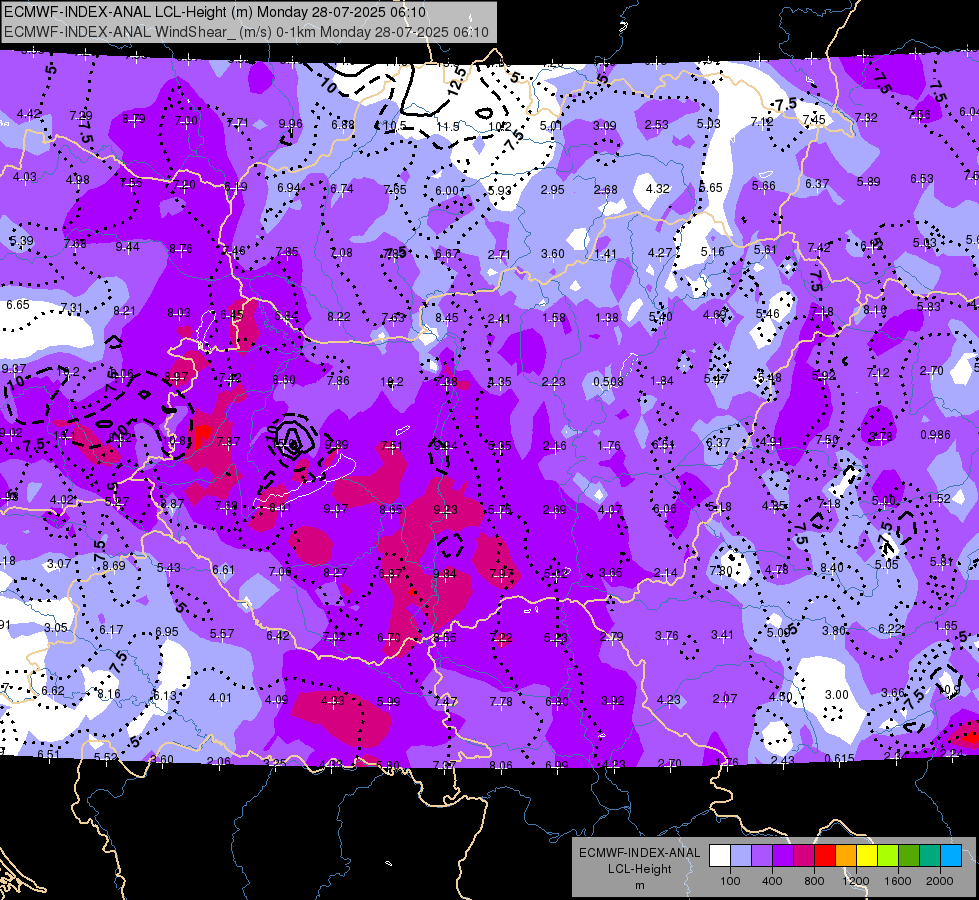Image resolution: width=979 pixels, height=900 pixels.
Task: Click the grid value 3.00
Action: click(x=837, y=695)
